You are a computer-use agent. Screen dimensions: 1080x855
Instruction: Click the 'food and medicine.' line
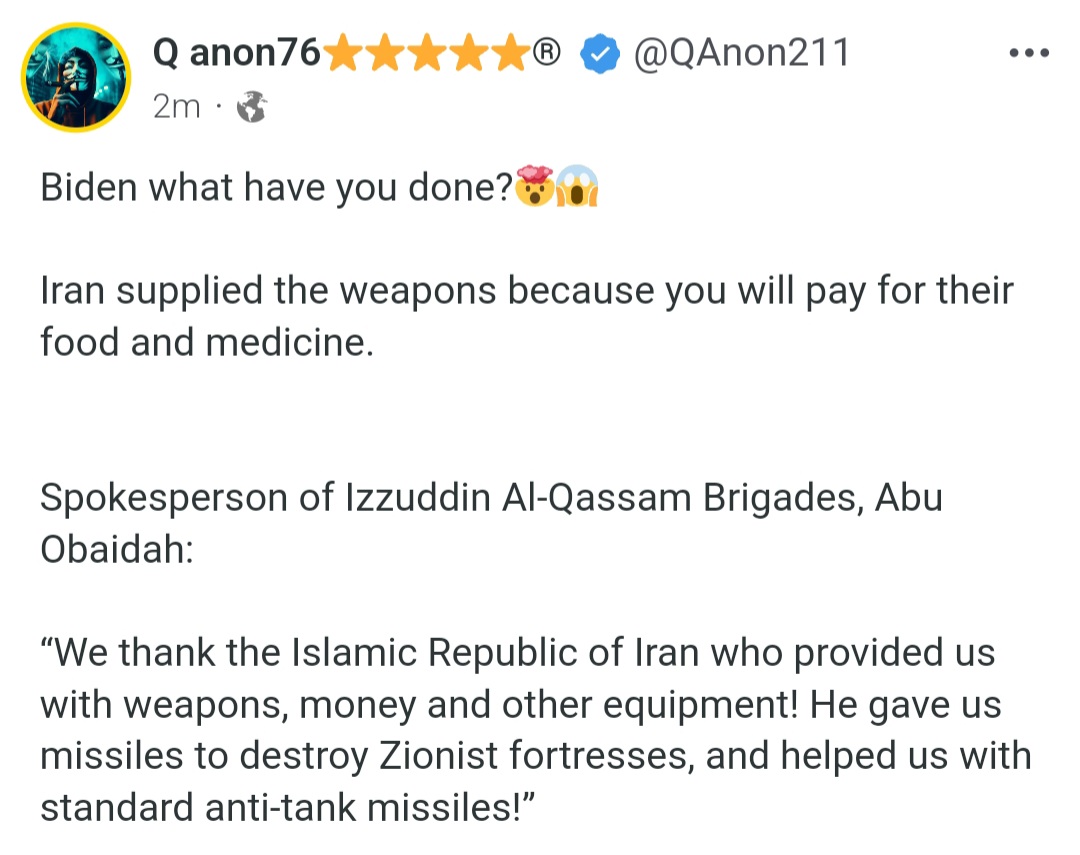207,342
